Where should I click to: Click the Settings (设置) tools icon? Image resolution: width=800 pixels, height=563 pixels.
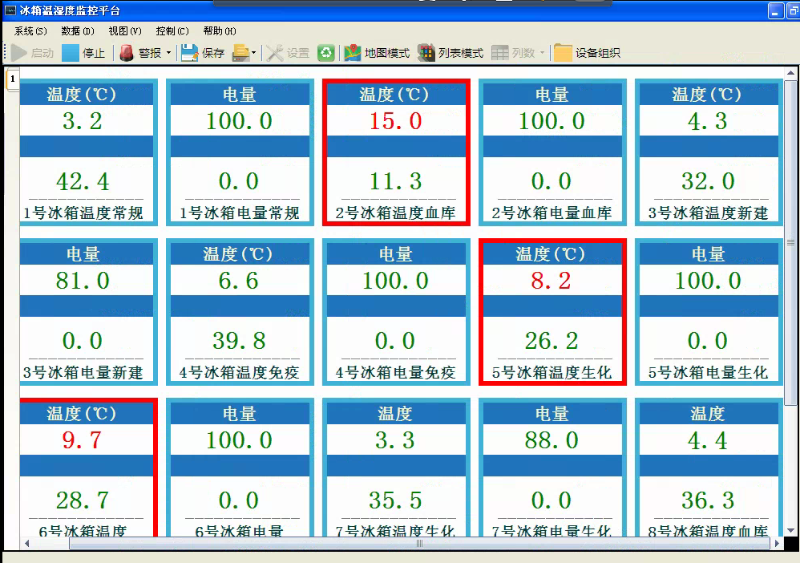275,53
